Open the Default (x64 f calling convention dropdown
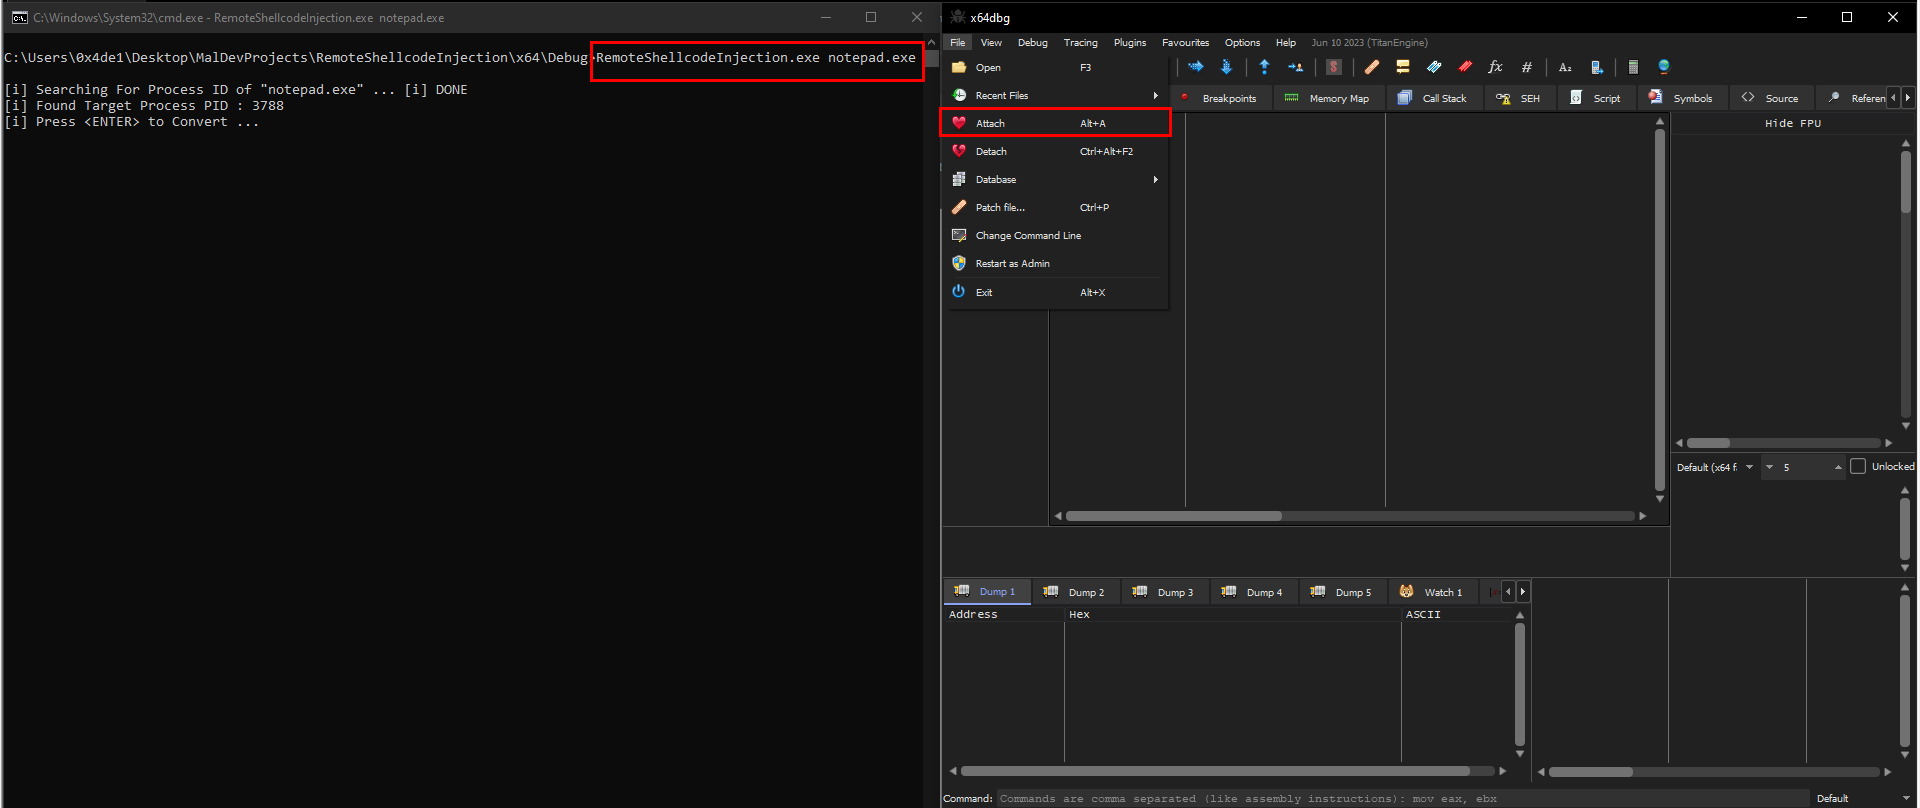1920x808 pixels. pos(1716,467)
